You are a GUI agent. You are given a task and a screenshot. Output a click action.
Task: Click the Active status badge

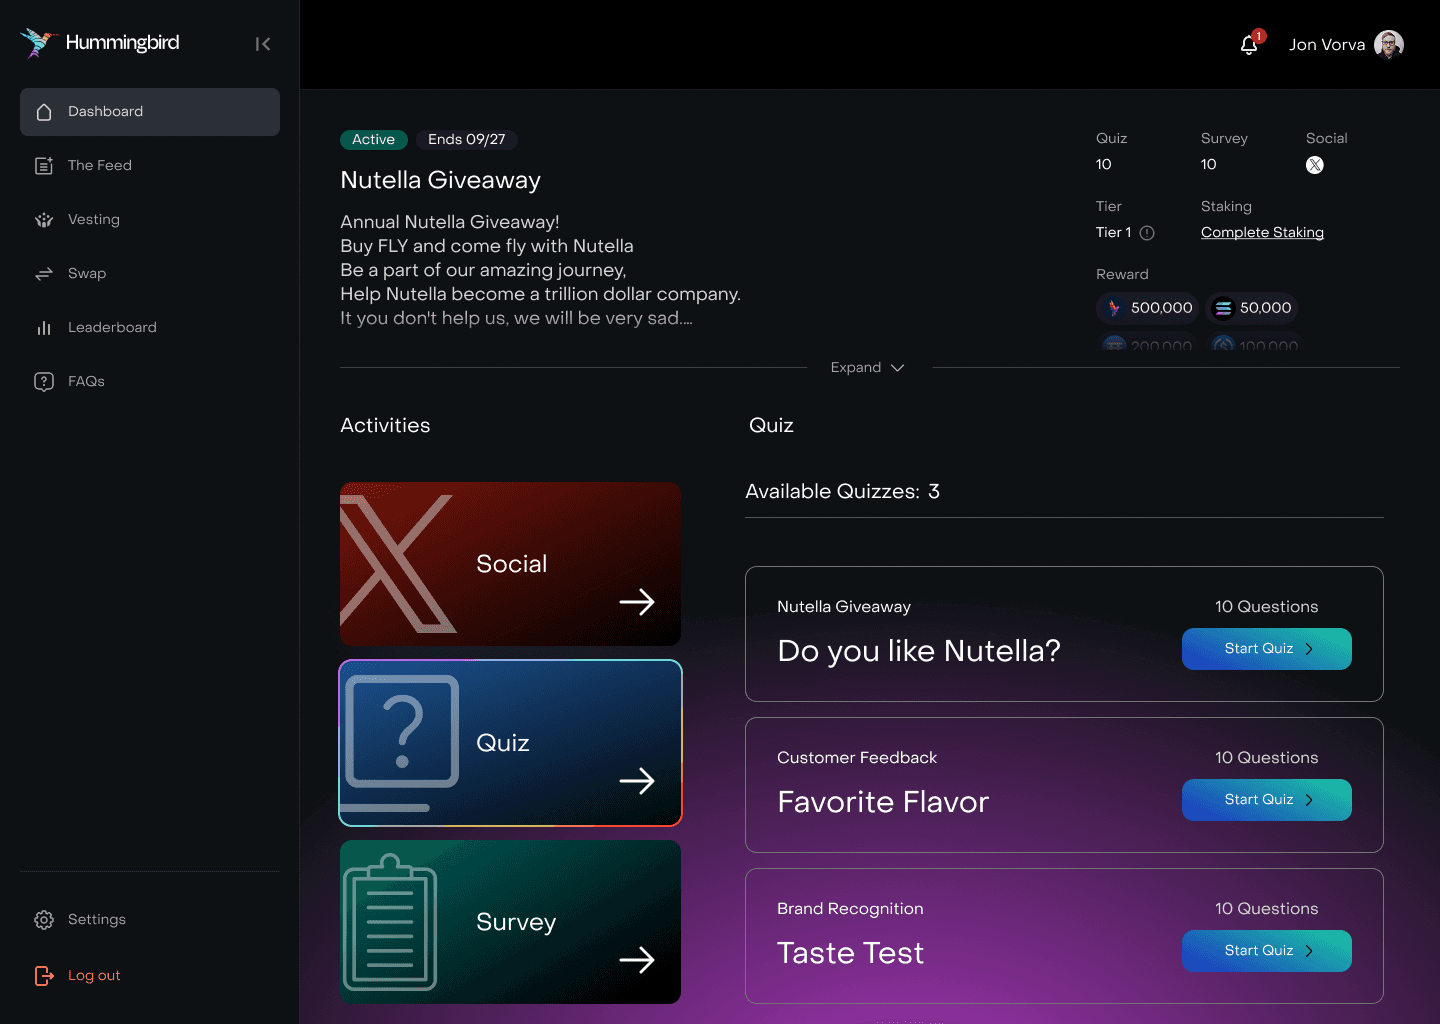click(x=373, y=140)
